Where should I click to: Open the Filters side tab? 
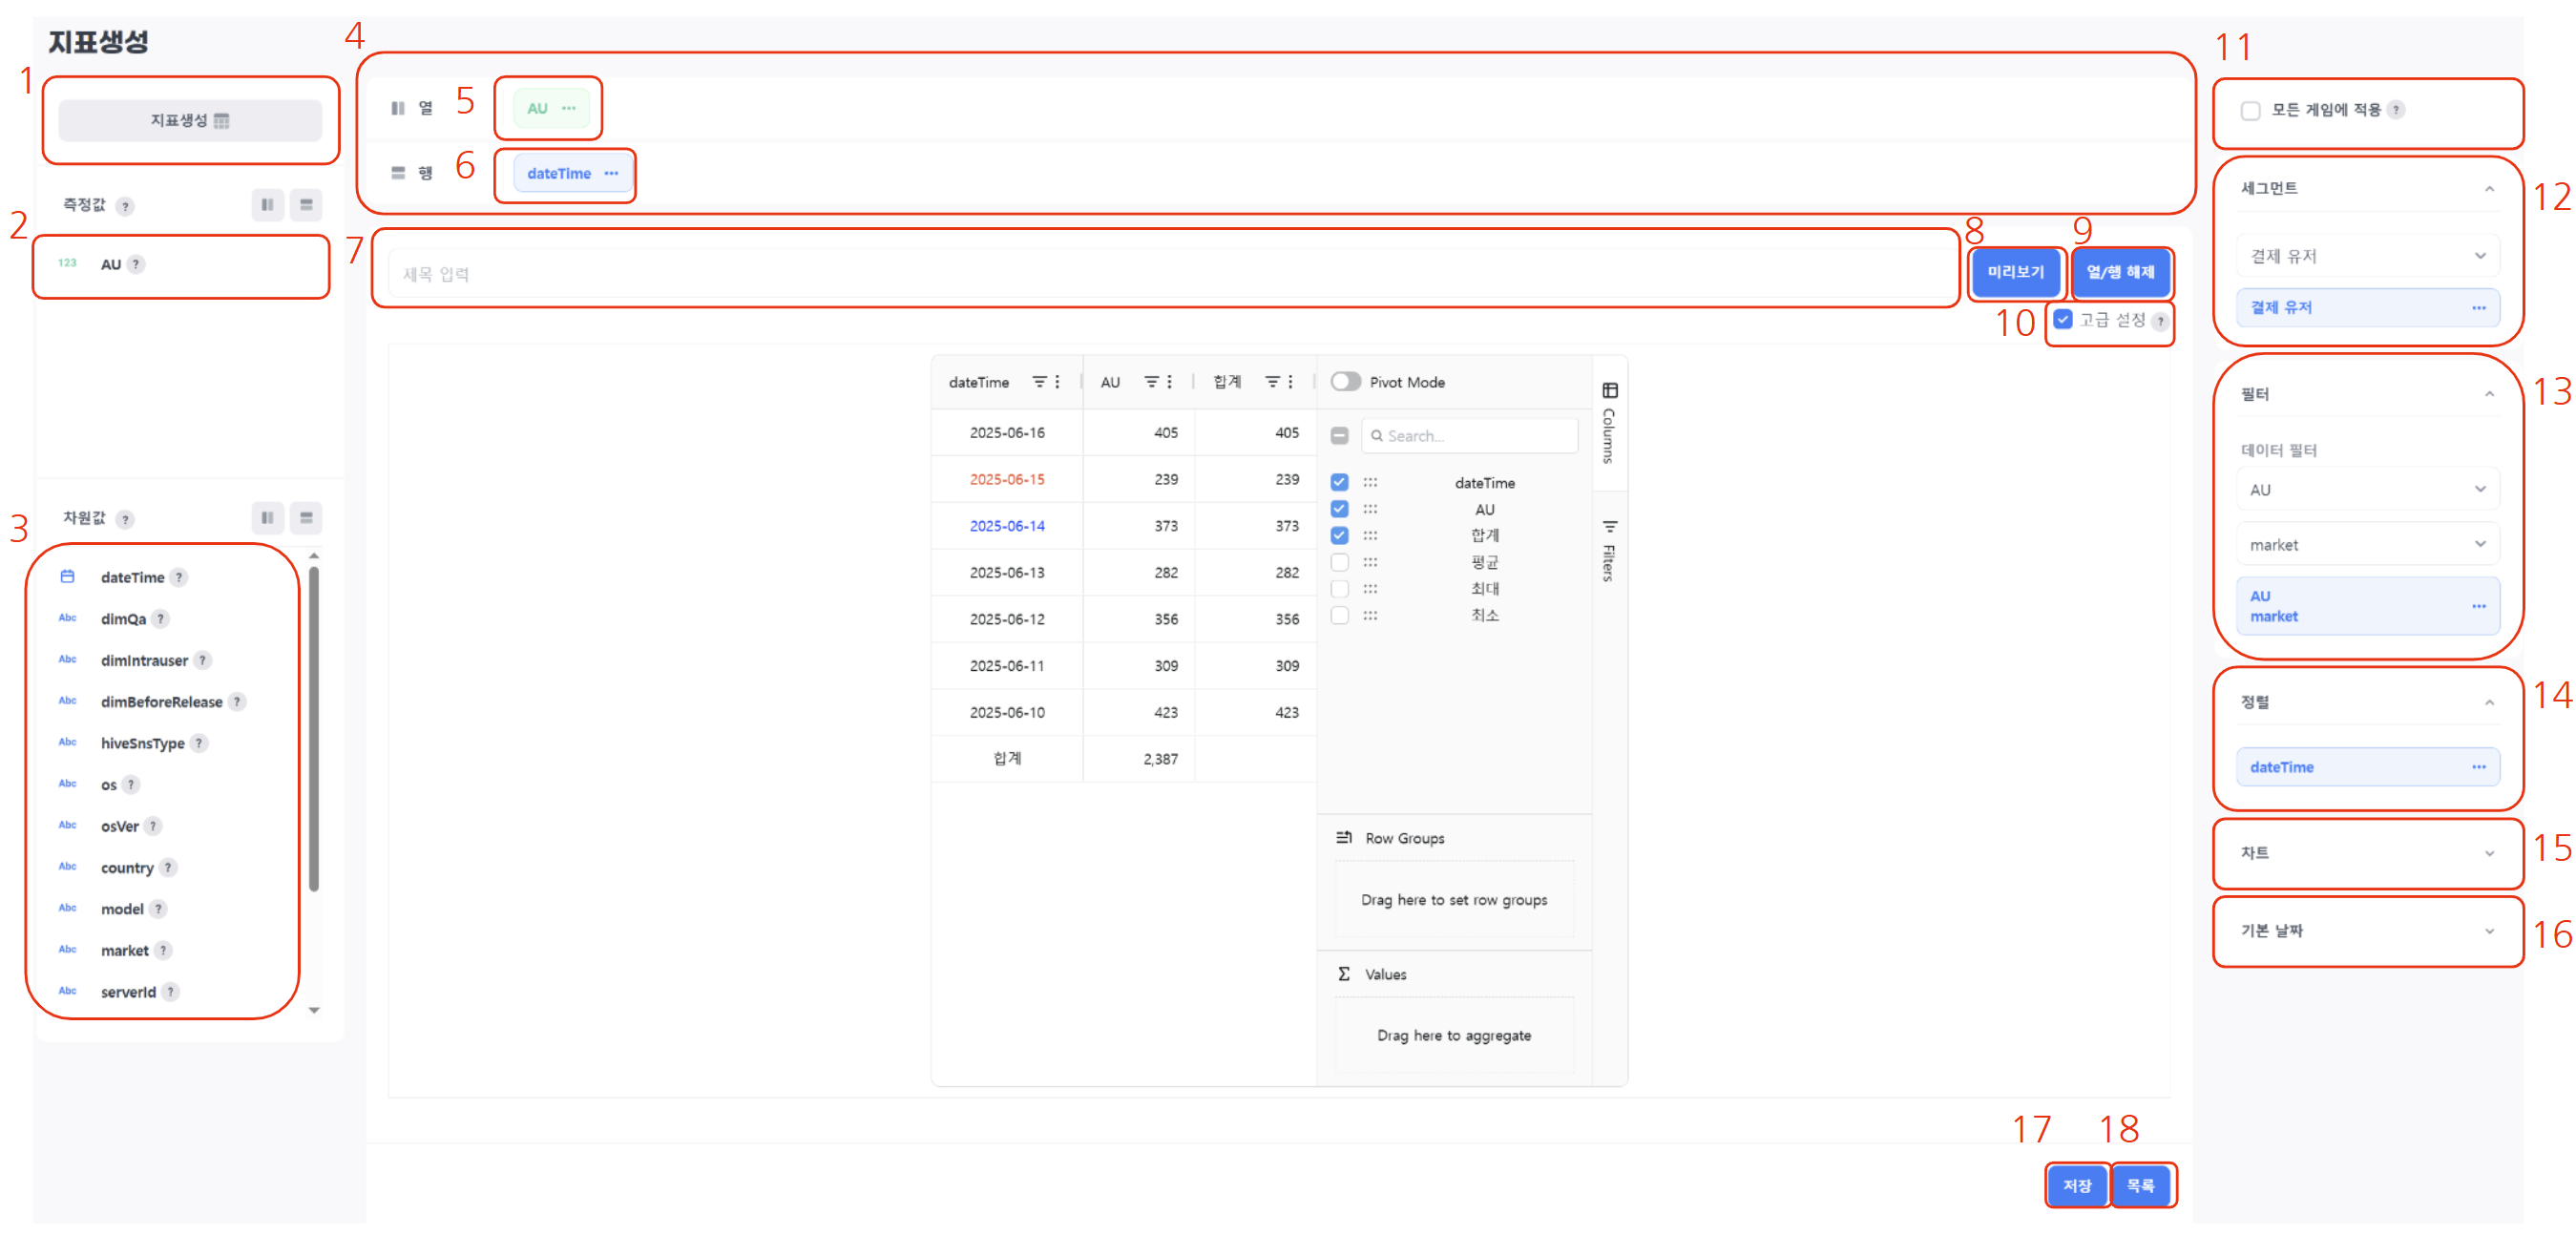1609,551
